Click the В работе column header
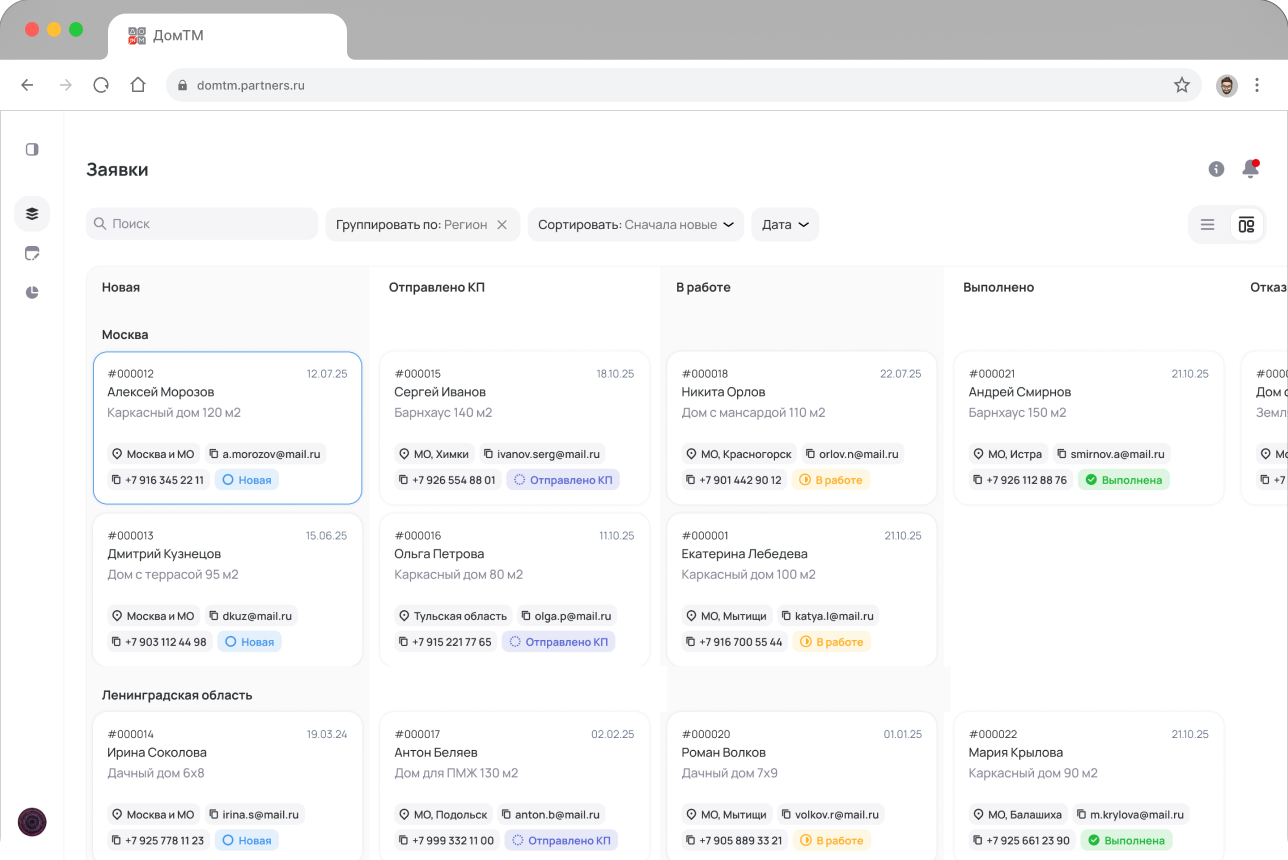The image size is (1288, 860). [703, 287]
